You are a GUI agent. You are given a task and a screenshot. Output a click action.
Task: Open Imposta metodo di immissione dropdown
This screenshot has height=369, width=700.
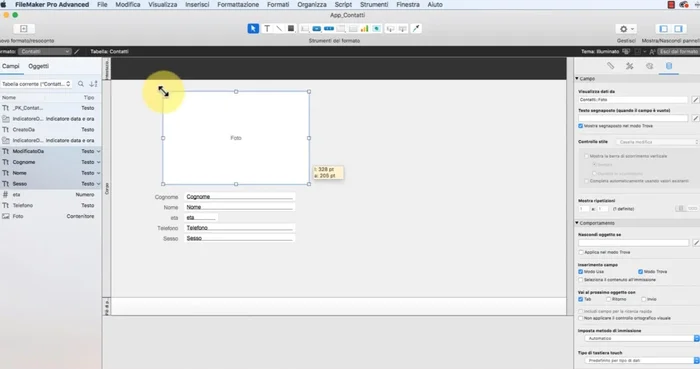642,338
